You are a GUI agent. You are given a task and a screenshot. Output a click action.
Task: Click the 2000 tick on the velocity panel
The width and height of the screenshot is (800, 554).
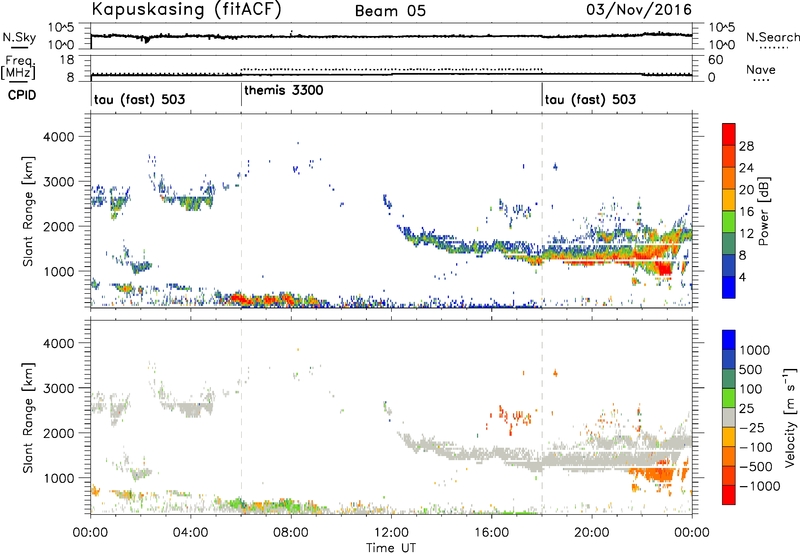coord(61,433)
